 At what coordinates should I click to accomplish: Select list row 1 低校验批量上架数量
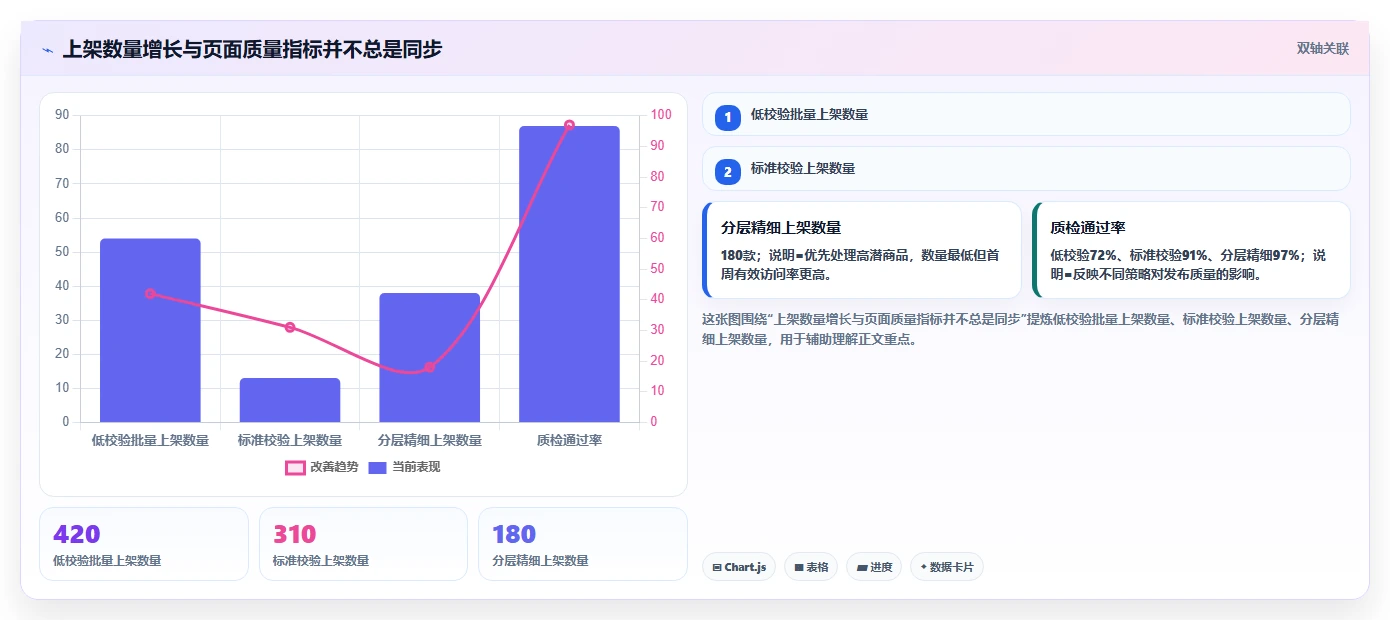(x=1026, y=114)
